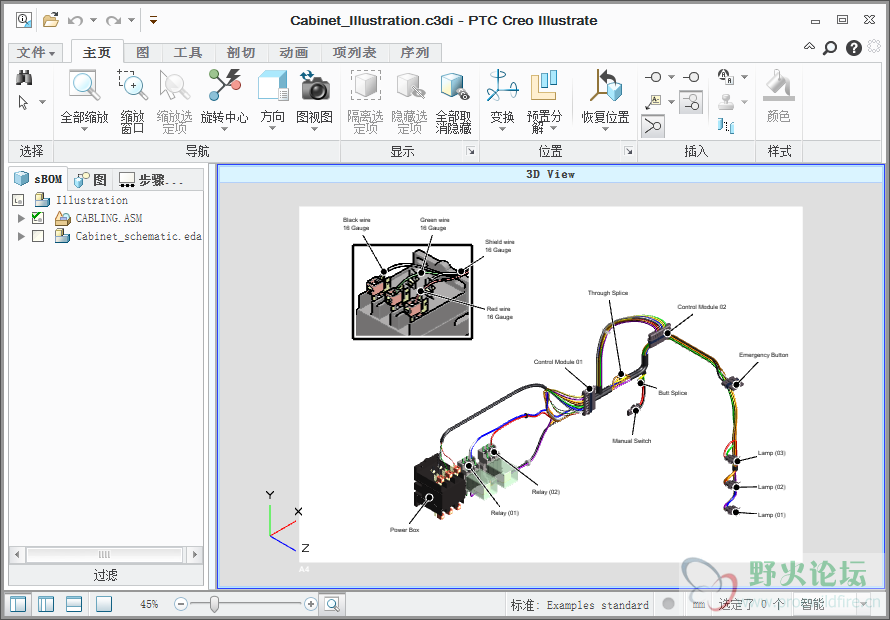Click the binoculars find icon
Image resolution: width=890 pixels, height=620 pixels.
click(x=24, y=78)
